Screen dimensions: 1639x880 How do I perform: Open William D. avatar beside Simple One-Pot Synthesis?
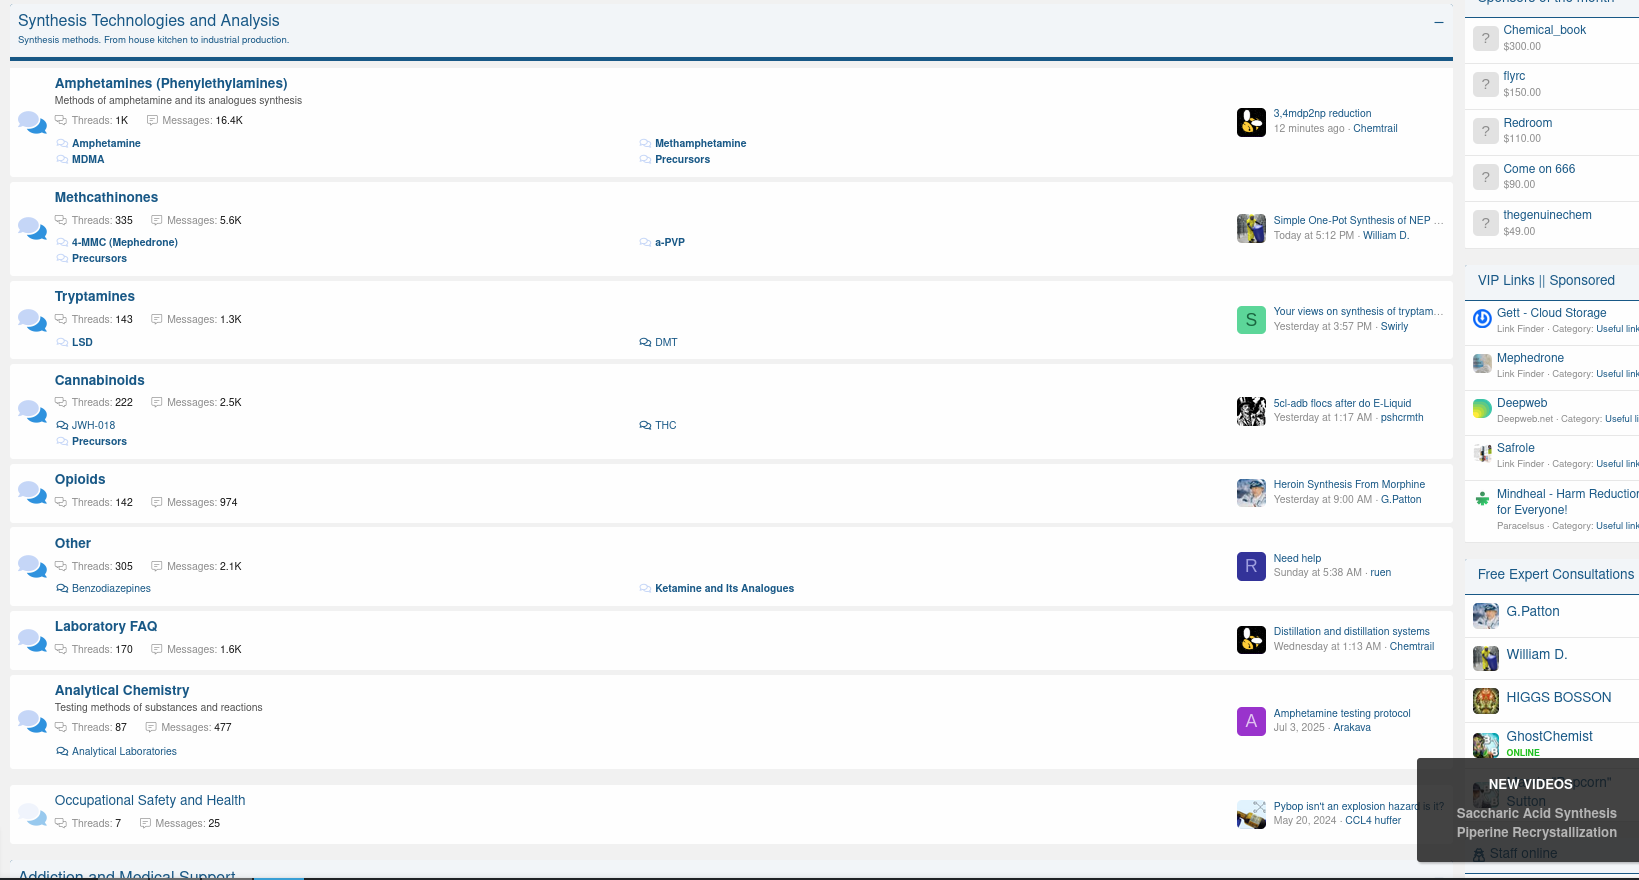click(x=1251, y=228)
